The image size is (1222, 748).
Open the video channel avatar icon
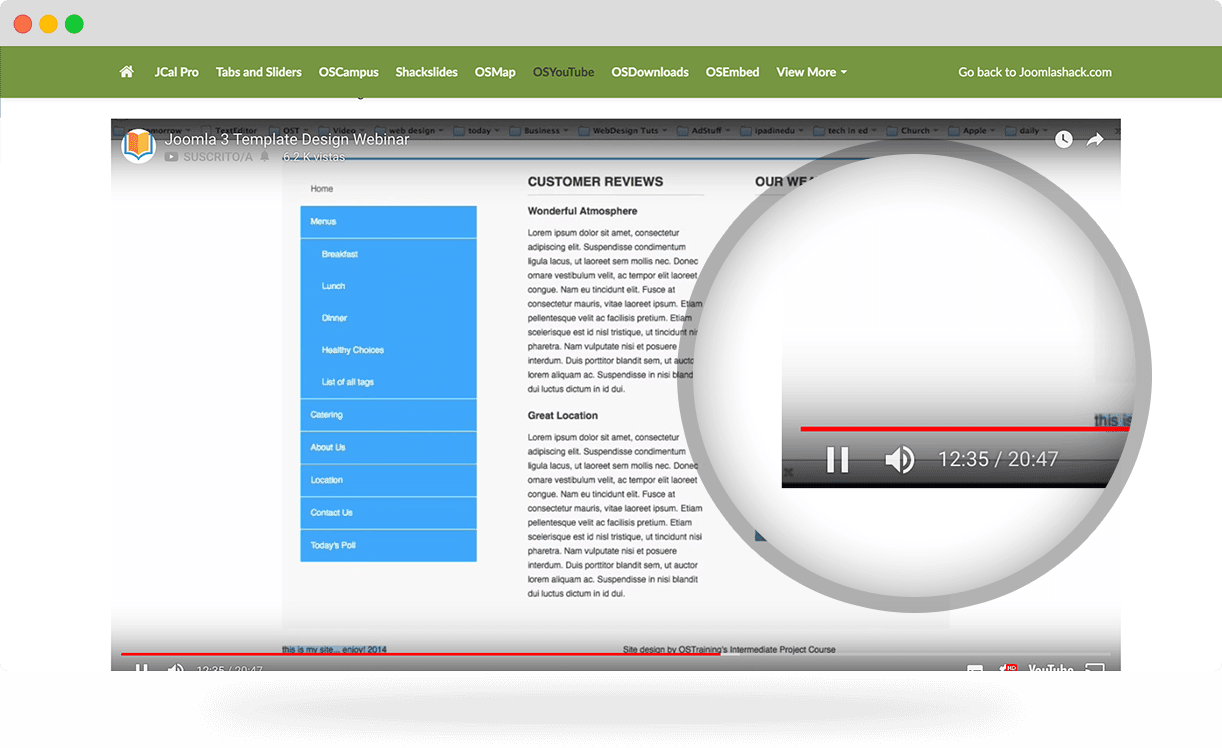(138, 146)
